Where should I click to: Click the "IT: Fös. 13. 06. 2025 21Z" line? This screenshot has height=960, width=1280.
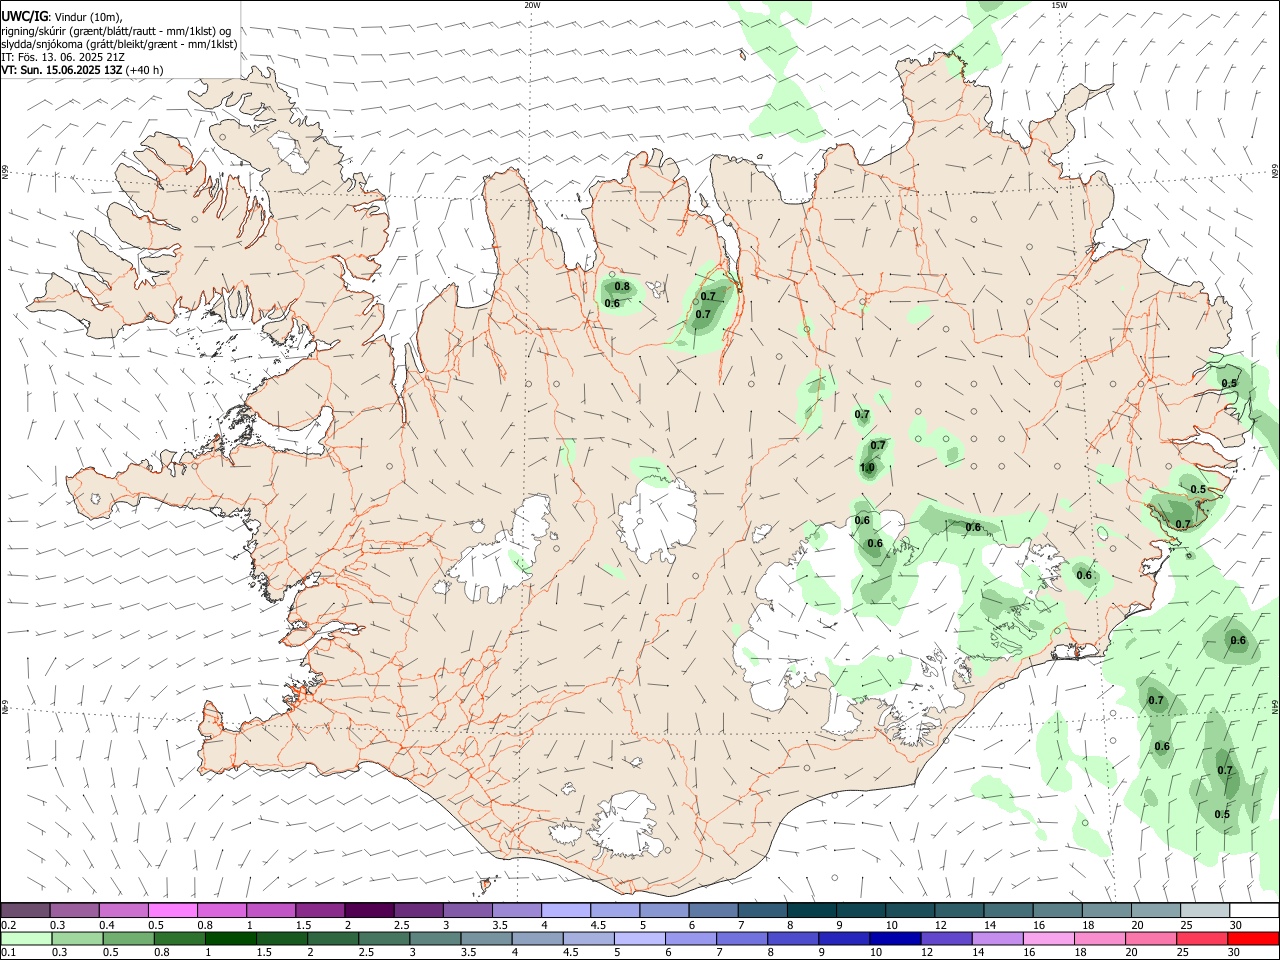click(x=63, y=57)
